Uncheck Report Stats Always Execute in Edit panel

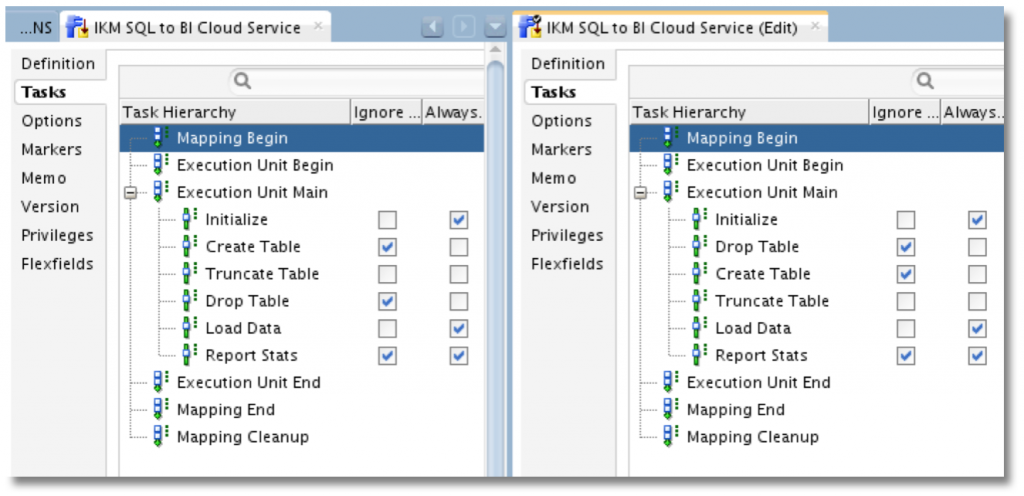977,355
